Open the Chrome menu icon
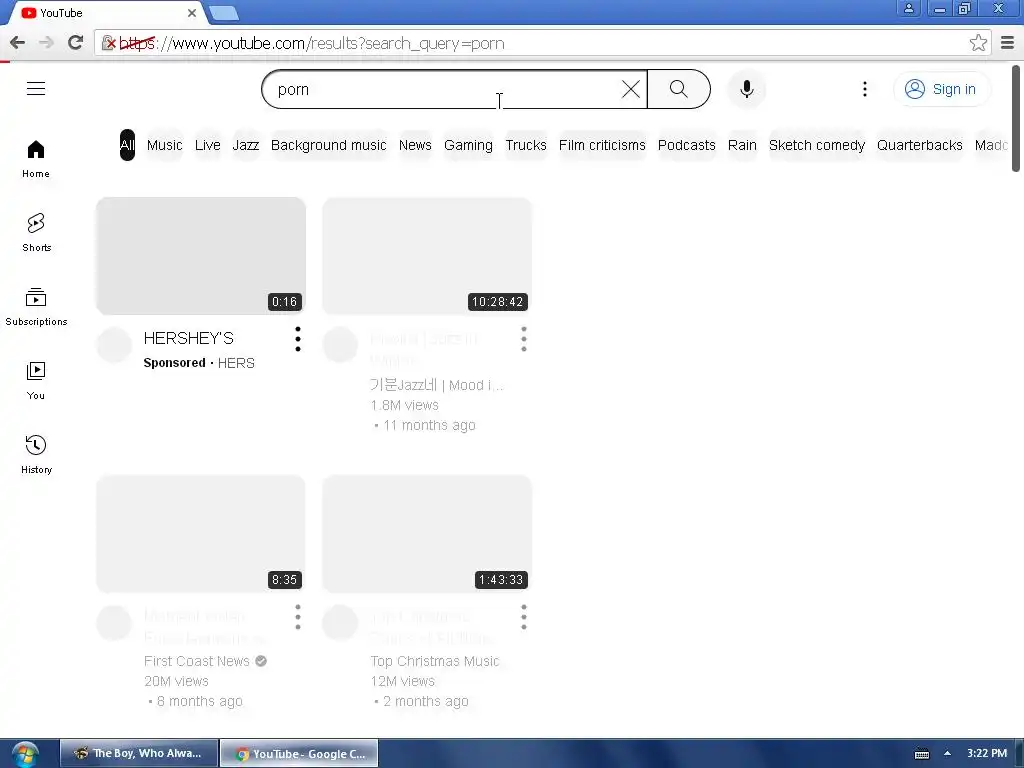Viewport: 1024px width, 768px height. (1008, 43)
